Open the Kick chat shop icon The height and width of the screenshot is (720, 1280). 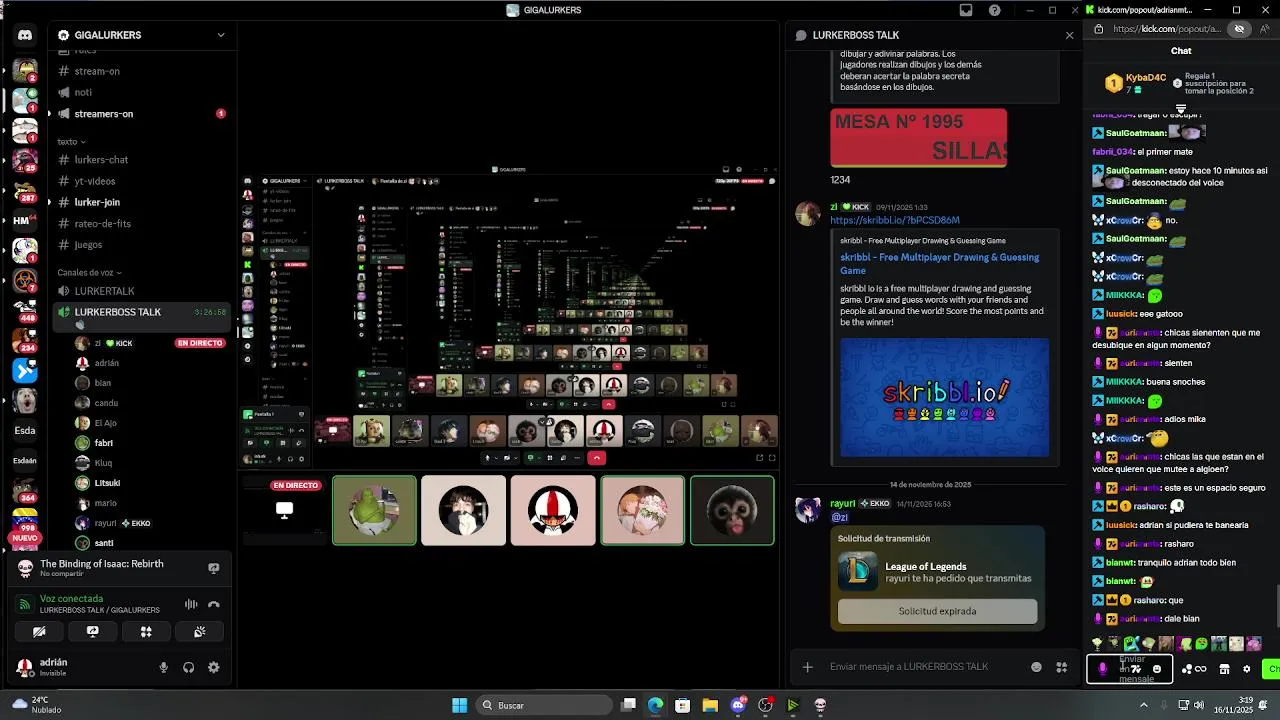[1224, 669]
